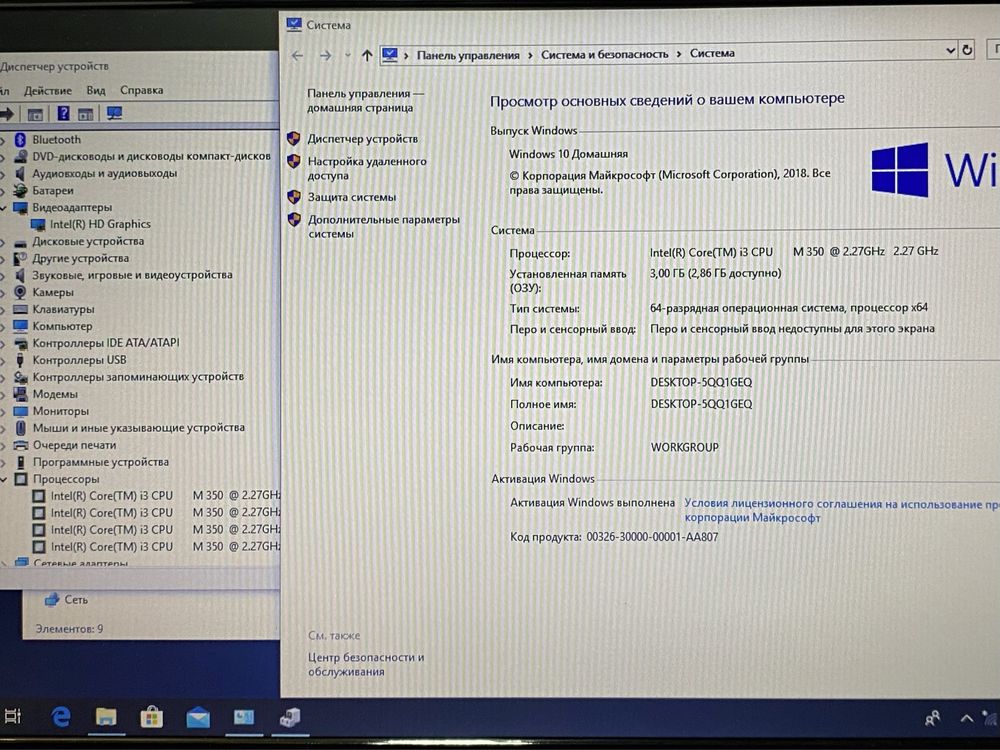The width and height of the screenshot is (1000, 750).
Task: Open Действие menu in Device Manager
Action: pos(48,91)
